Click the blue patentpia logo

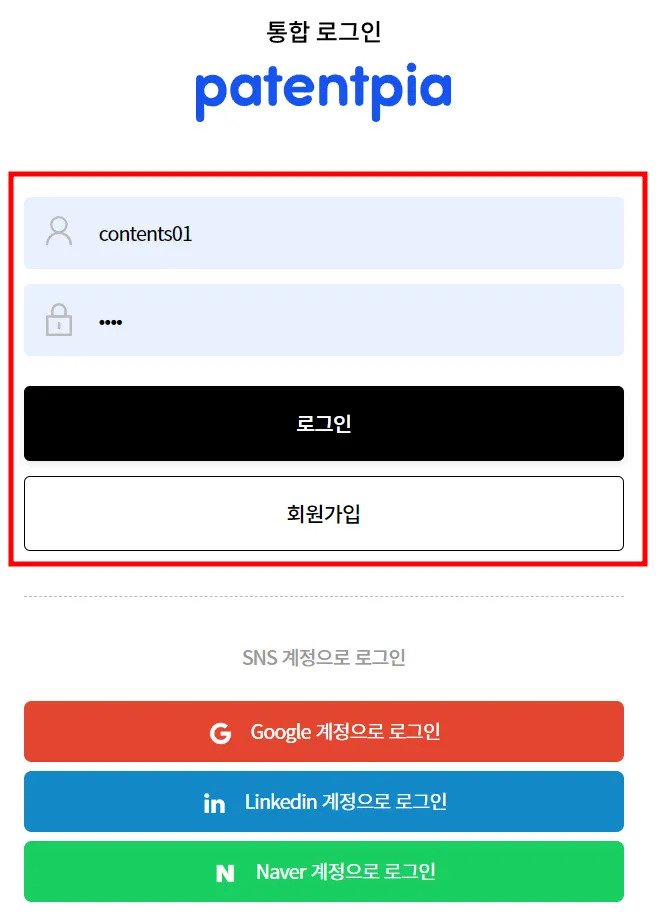323,92
